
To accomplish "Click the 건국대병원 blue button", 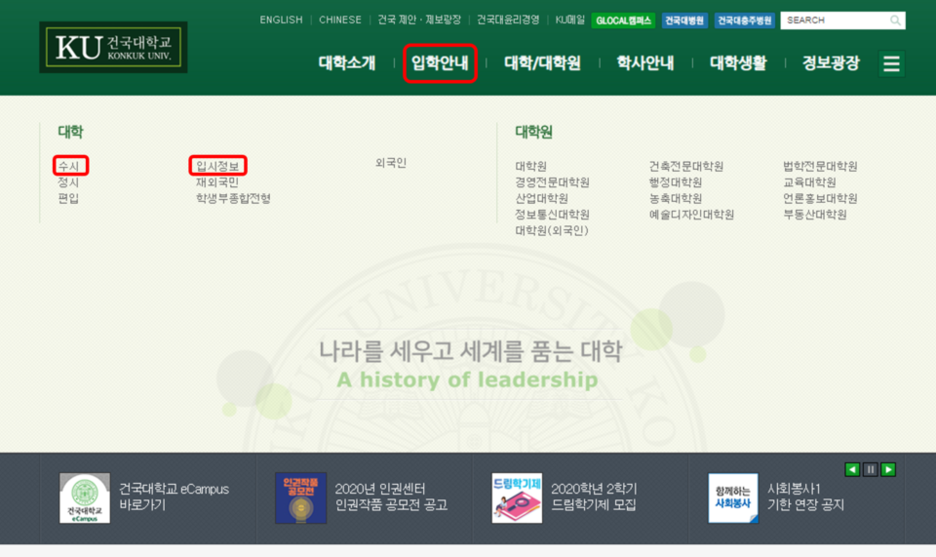I will tap(684, 20).
